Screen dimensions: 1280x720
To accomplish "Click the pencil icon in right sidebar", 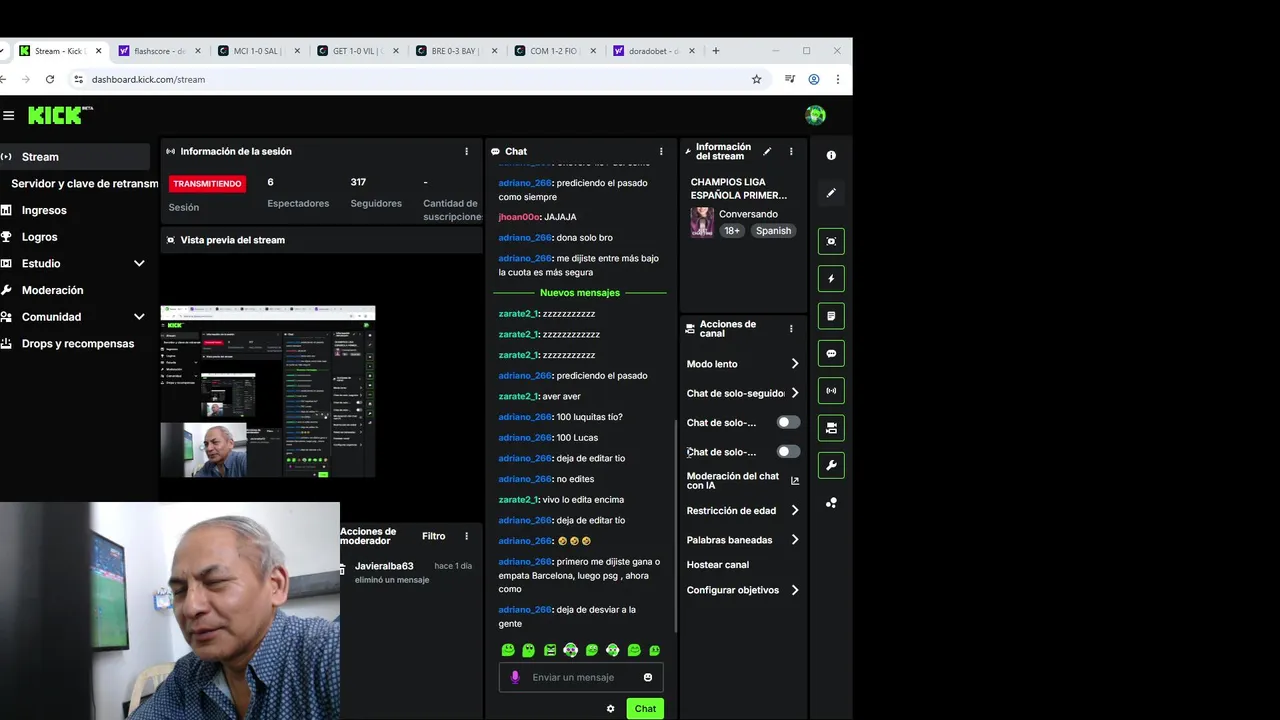I will pyautogui.click(x=831, y=193).
